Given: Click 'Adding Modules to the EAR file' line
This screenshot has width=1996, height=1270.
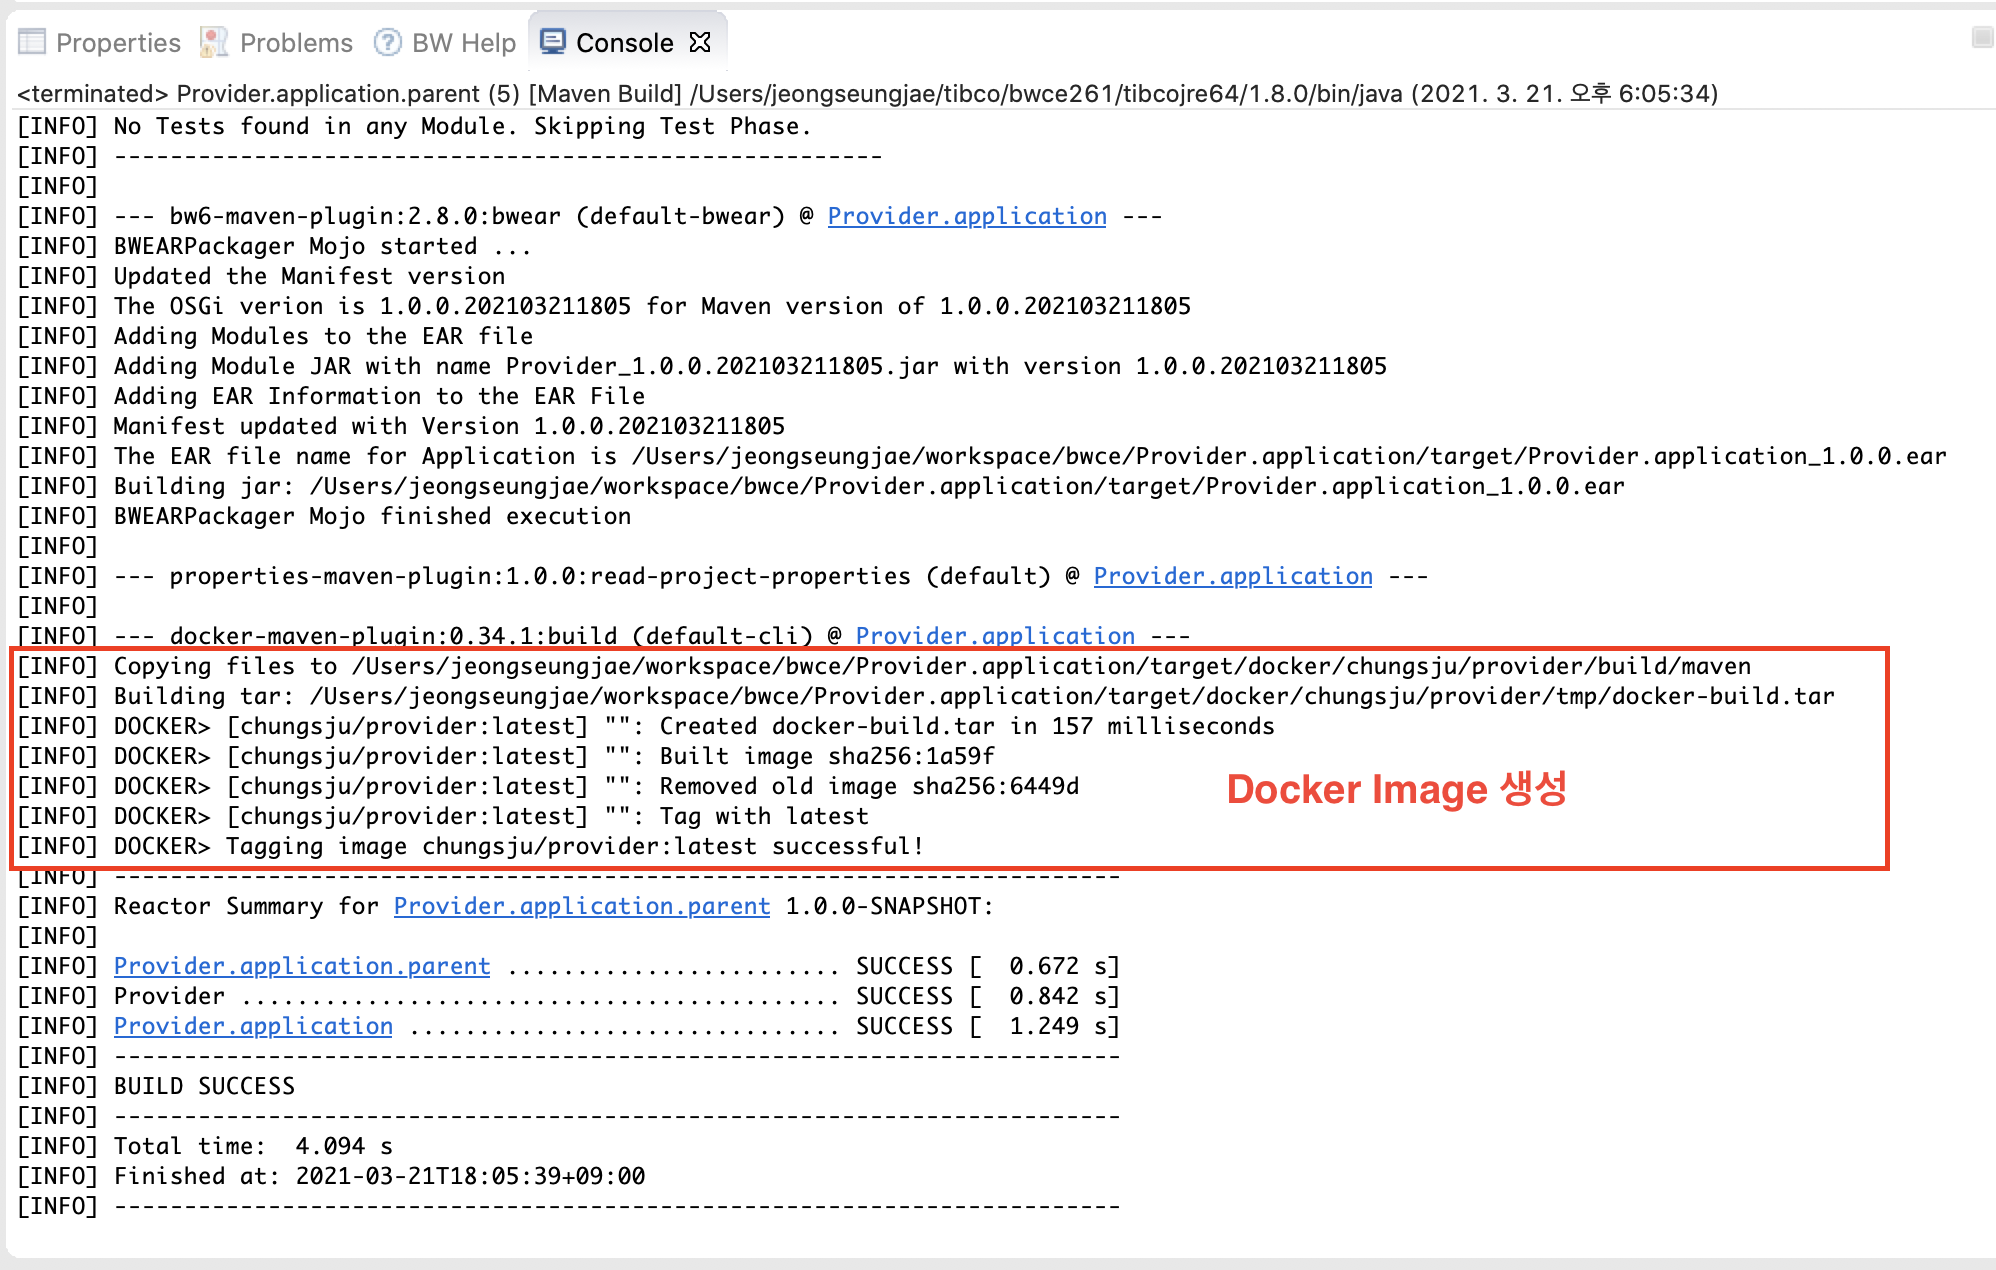Looking at the screenshot, I should pyautogui.click(x=275, y=336).
